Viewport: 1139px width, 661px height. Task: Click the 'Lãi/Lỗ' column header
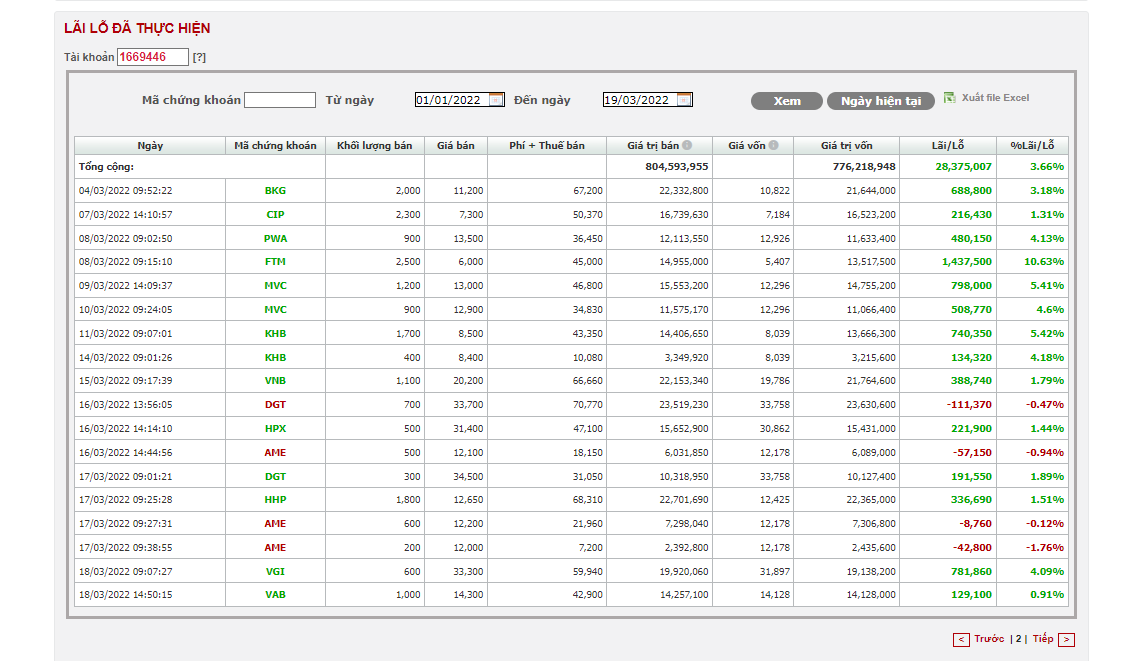pyautogui.click(x=948, y=145)
